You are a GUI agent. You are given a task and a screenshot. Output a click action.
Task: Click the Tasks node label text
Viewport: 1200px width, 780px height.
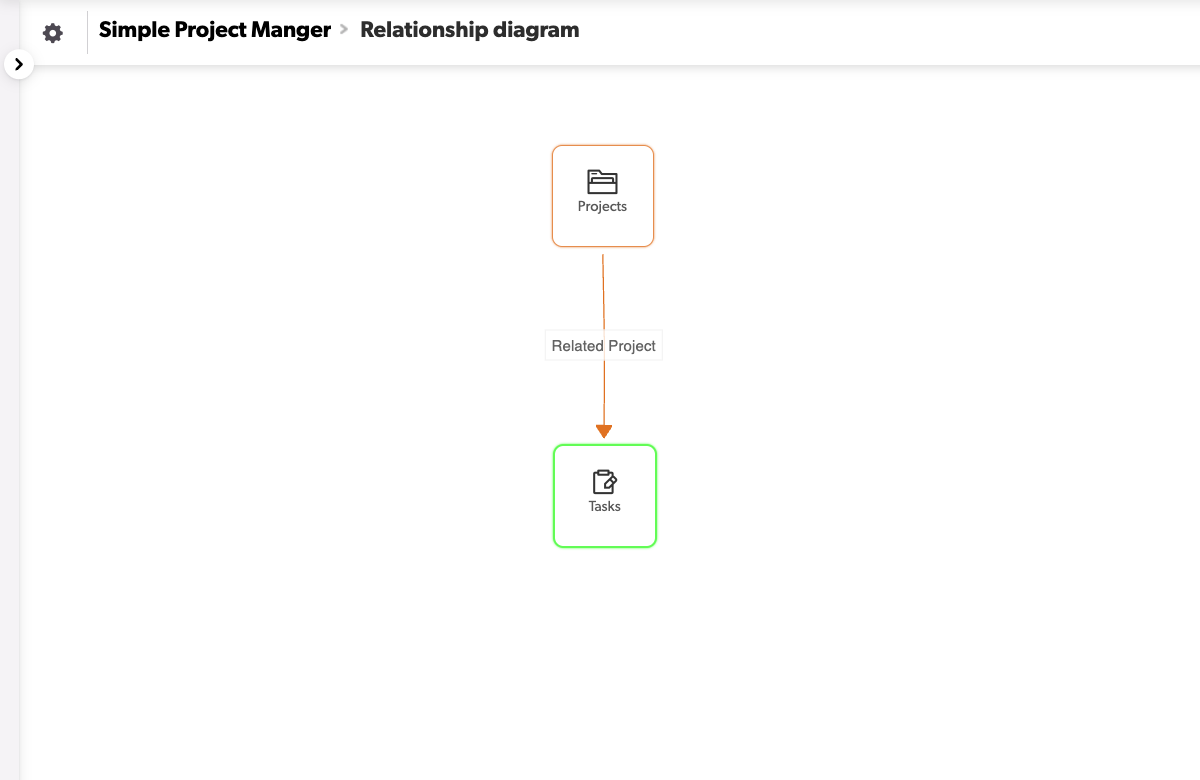point(604,507)
